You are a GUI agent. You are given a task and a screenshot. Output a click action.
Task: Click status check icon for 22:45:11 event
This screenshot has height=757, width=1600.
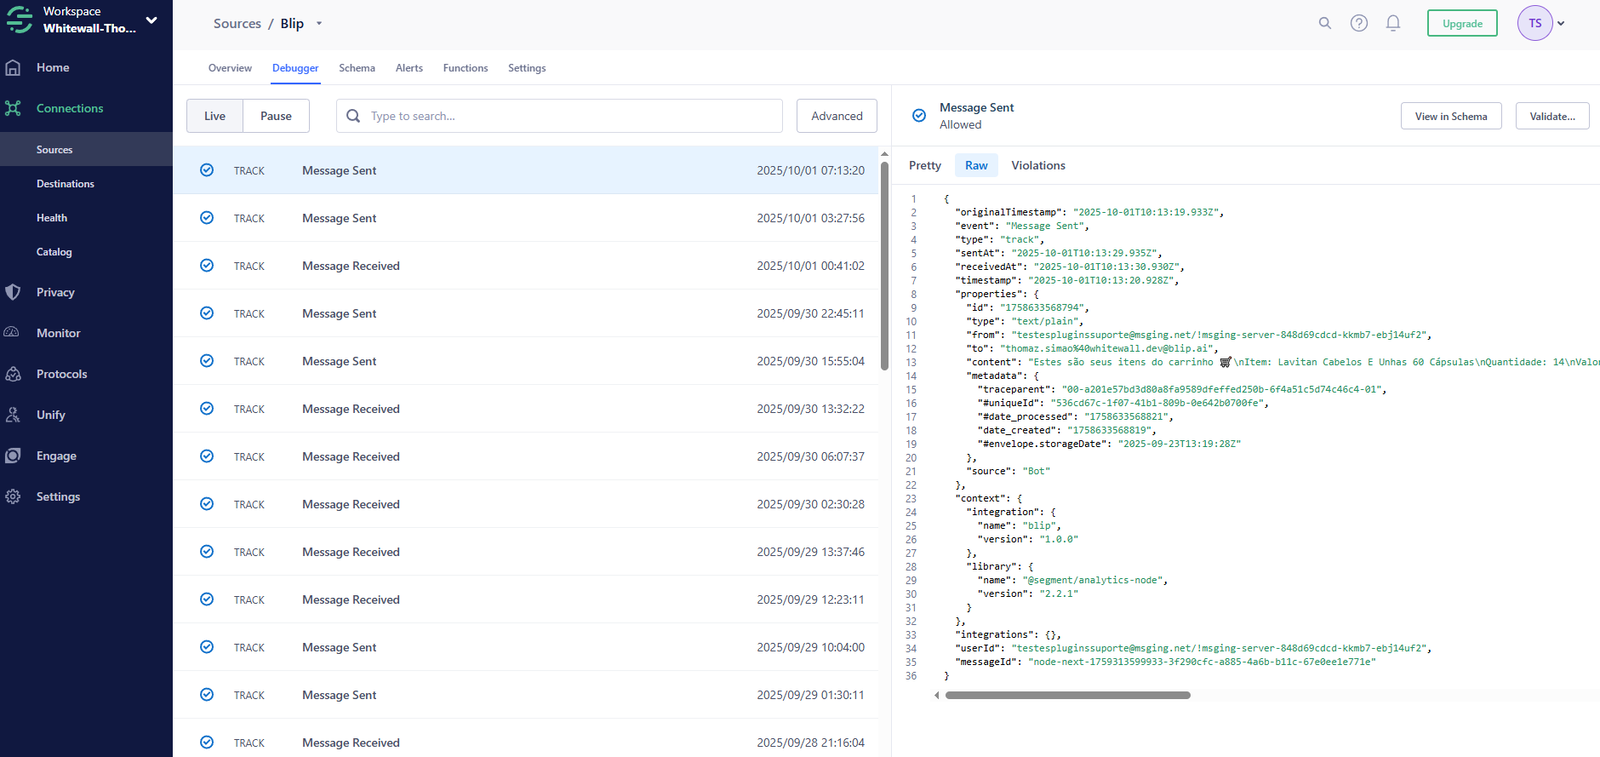207,313
